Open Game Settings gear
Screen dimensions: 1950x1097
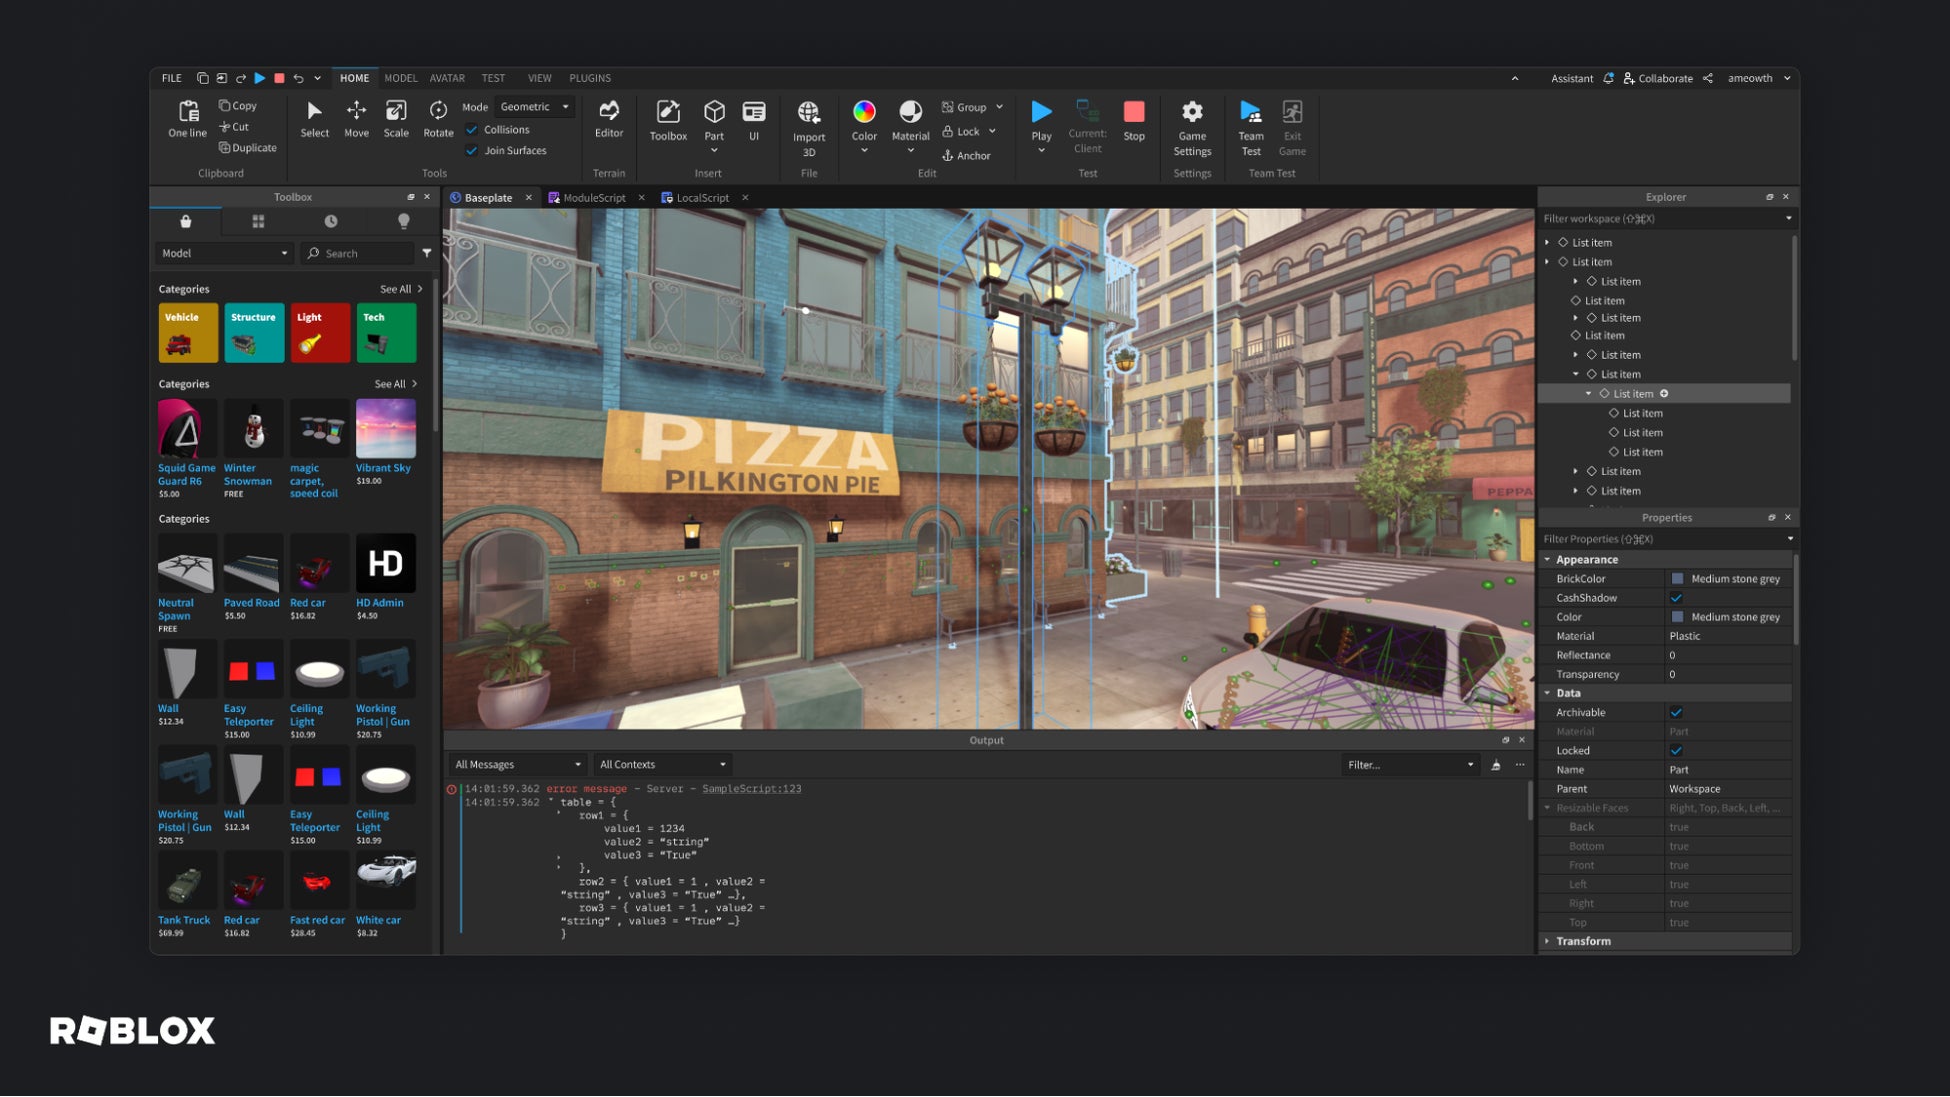coord(1191,112)
